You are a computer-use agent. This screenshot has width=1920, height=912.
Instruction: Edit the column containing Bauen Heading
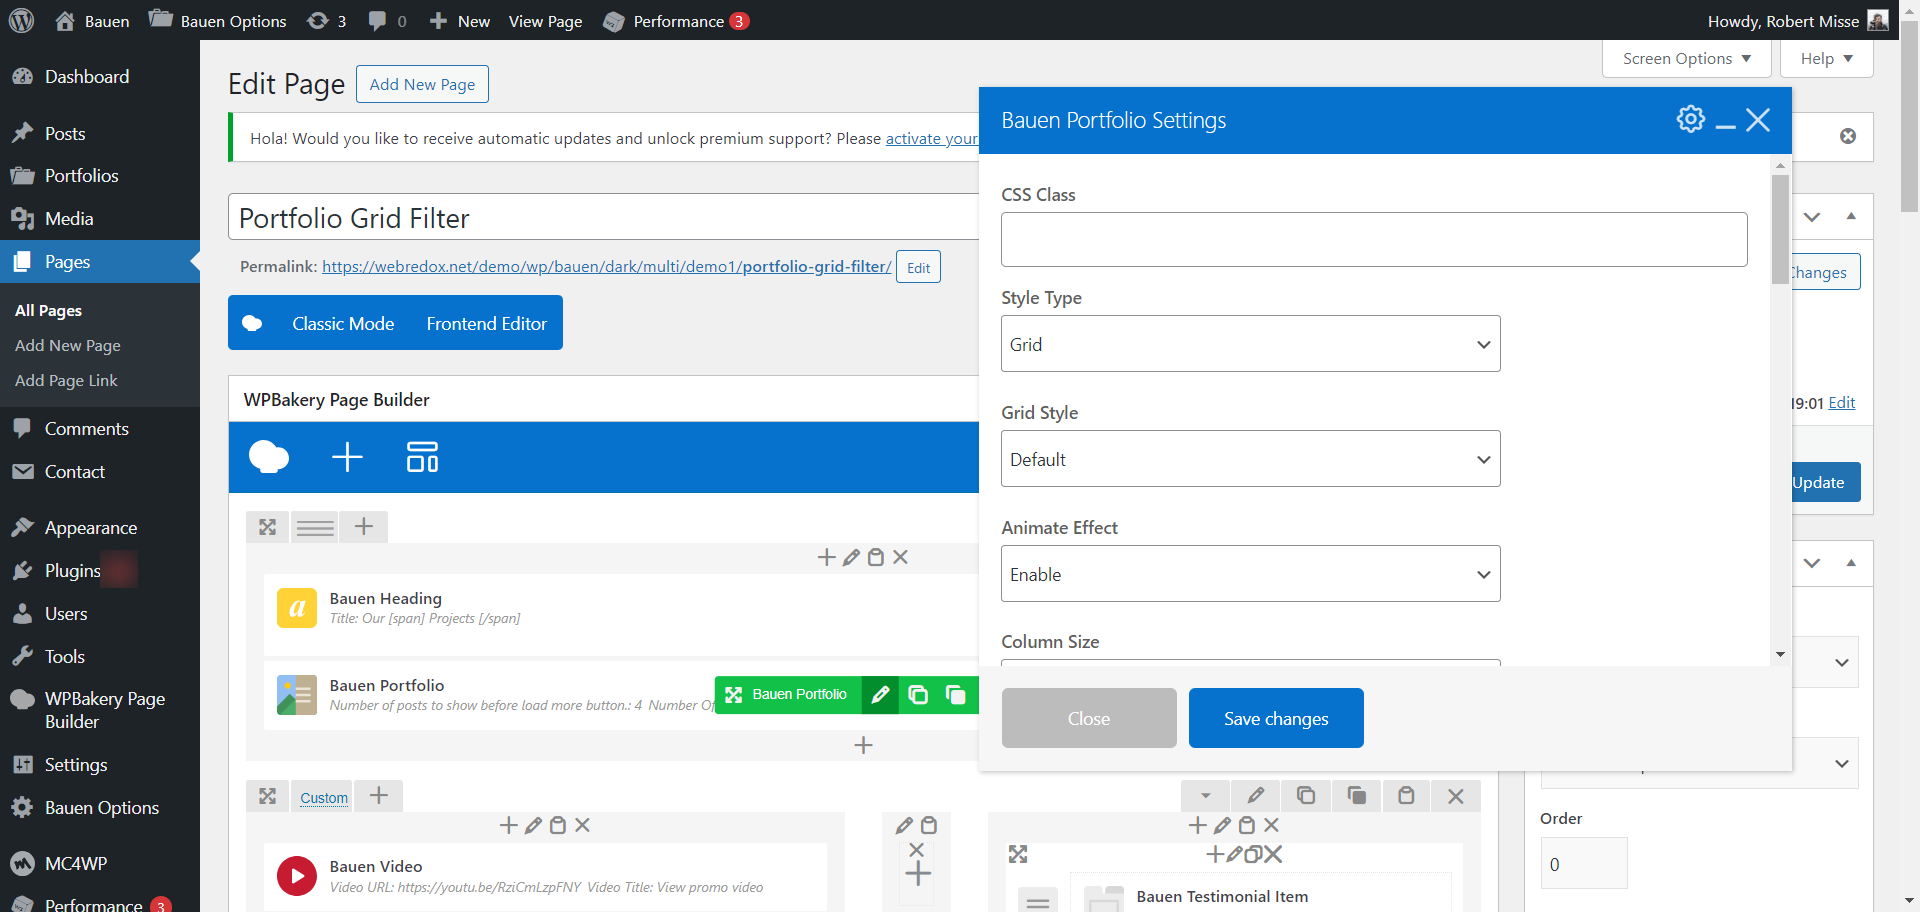coord(851,557)
